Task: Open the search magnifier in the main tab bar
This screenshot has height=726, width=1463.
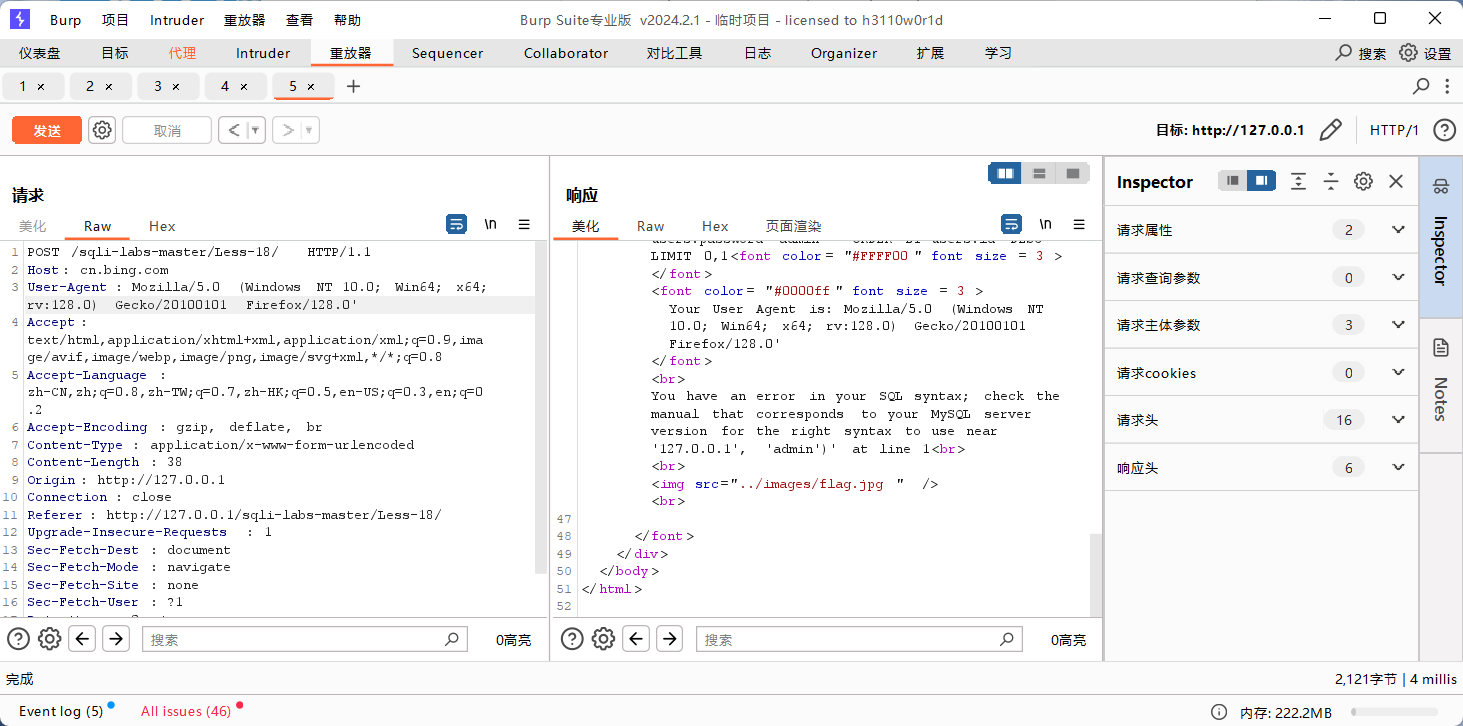Action: point(1344,52)
